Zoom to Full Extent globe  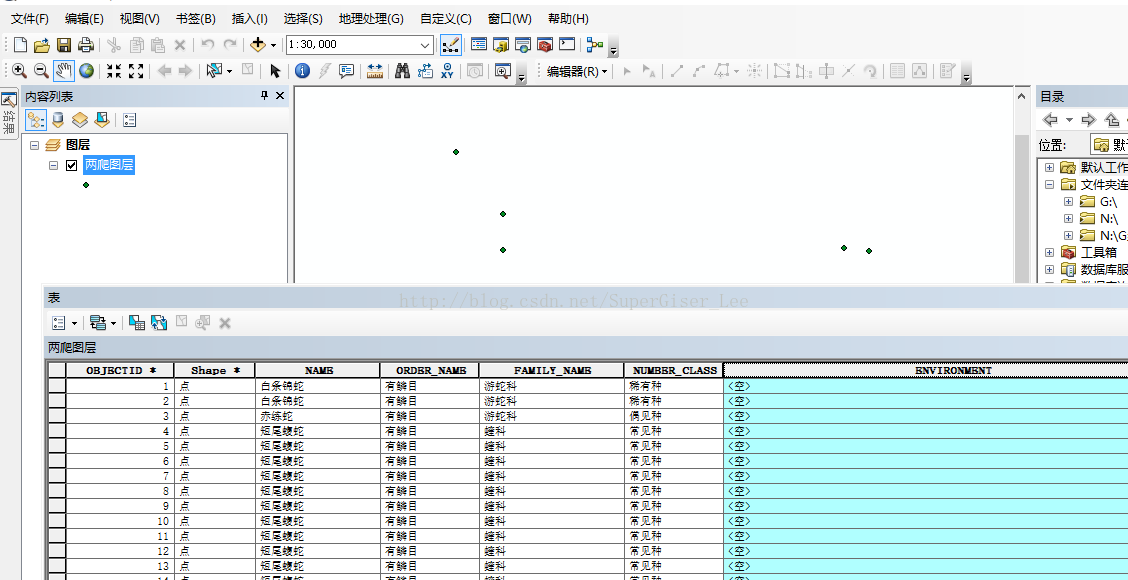86,71
